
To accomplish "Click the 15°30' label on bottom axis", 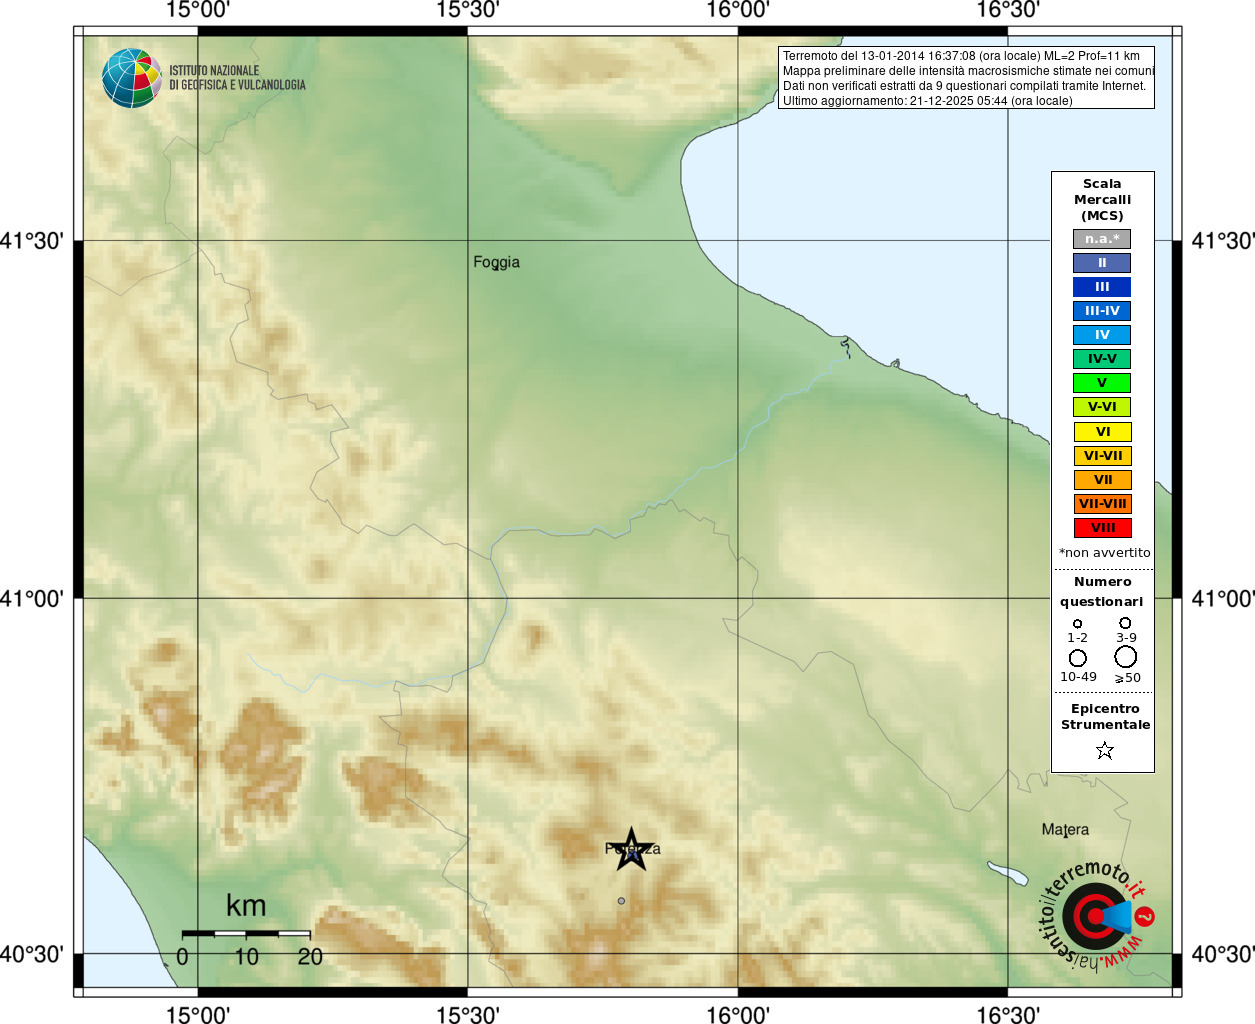I will [x=468, y=1014].
